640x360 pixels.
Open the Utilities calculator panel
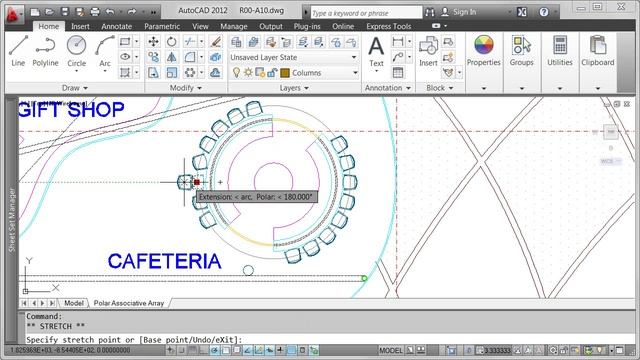[x=560, y=51]
